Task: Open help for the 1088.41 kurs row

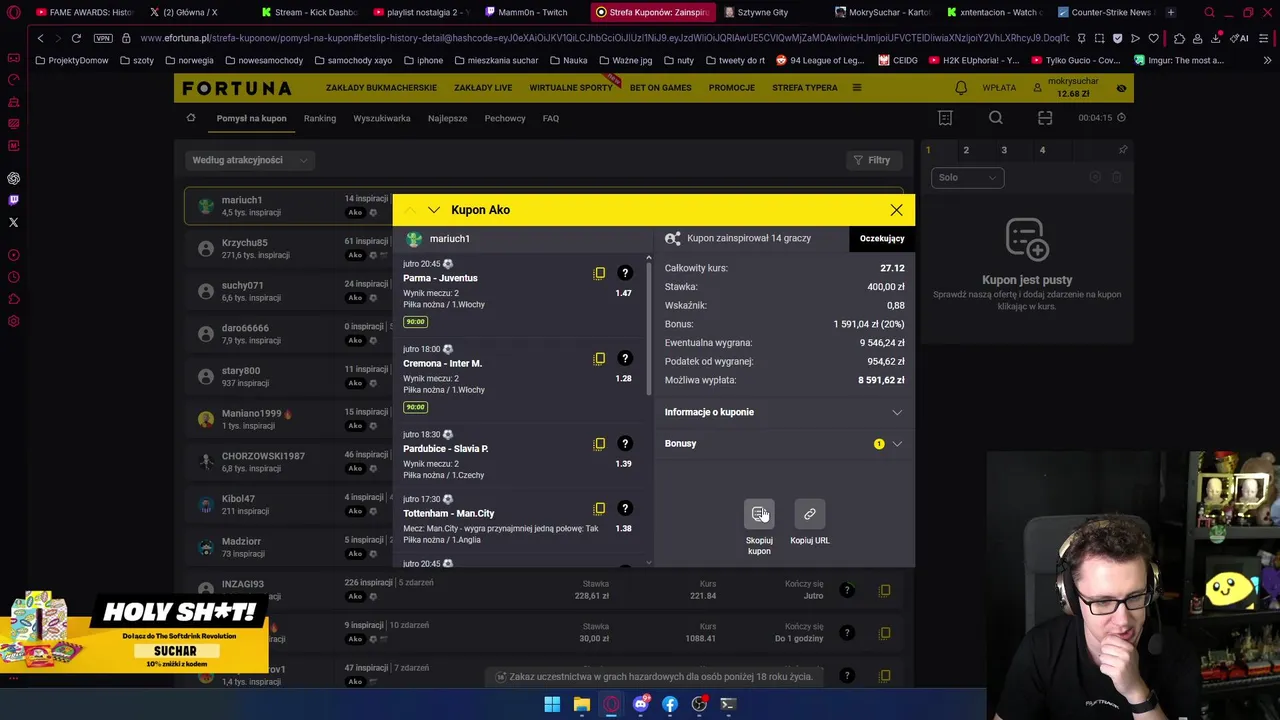Action: click(846, 633)
